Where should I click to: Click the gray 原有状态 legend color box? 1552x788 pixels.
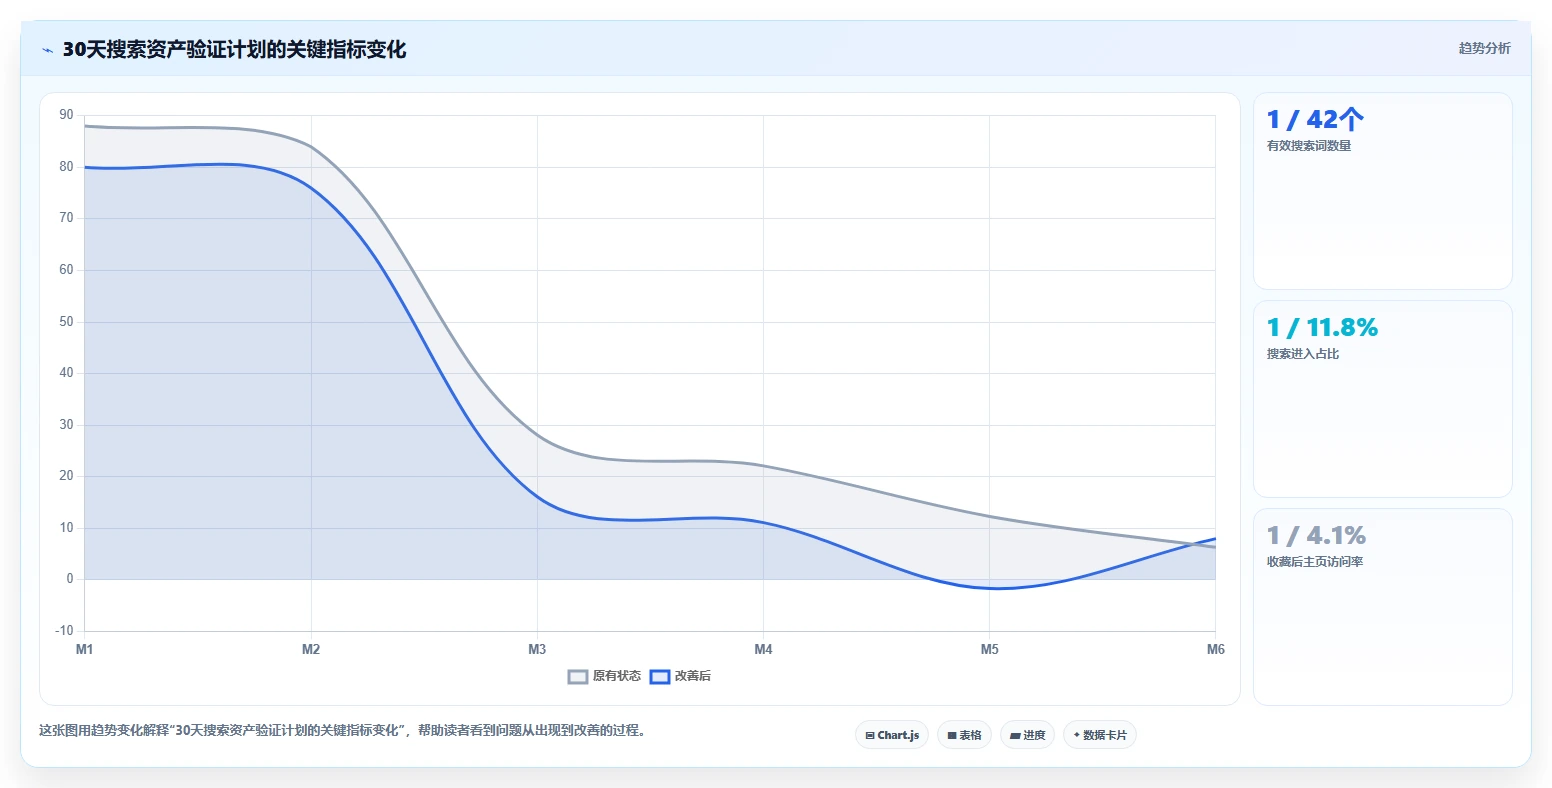click(578, 676)
